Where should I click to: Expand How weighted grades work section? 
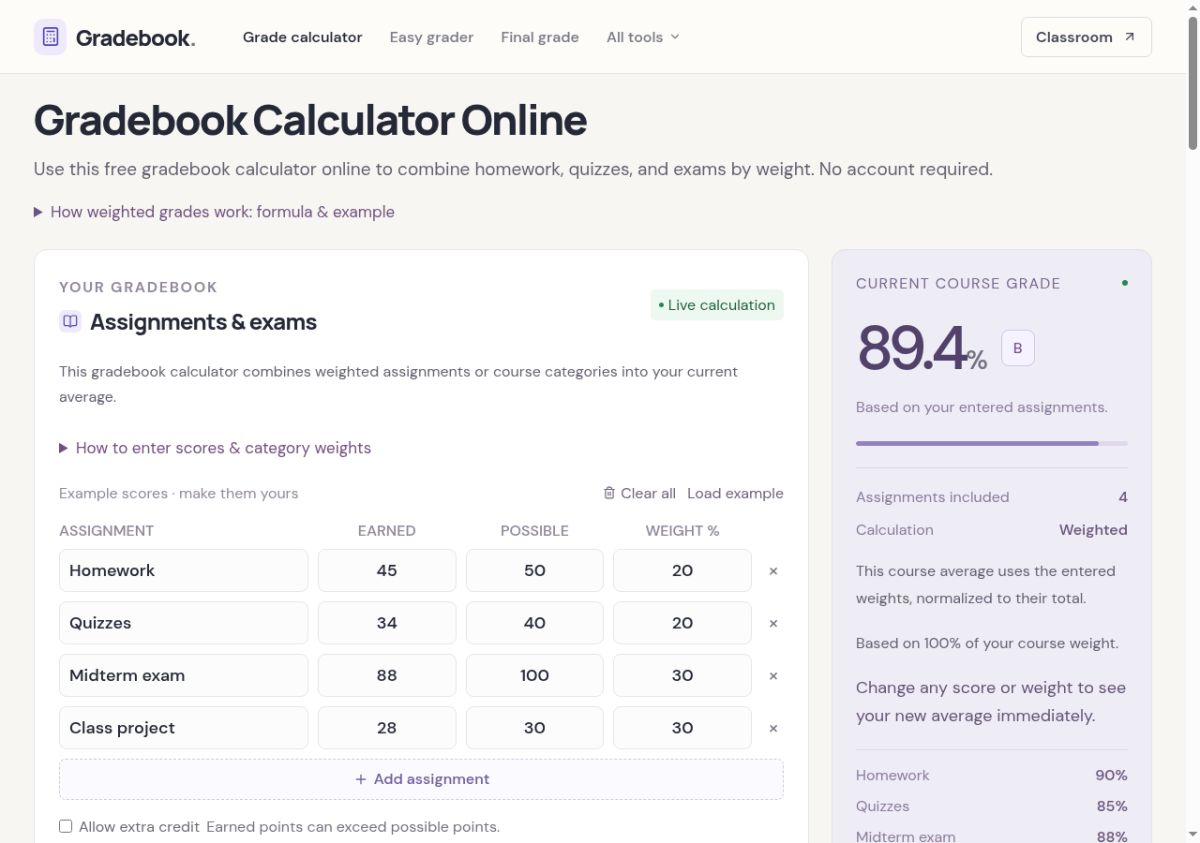[214, 212]
